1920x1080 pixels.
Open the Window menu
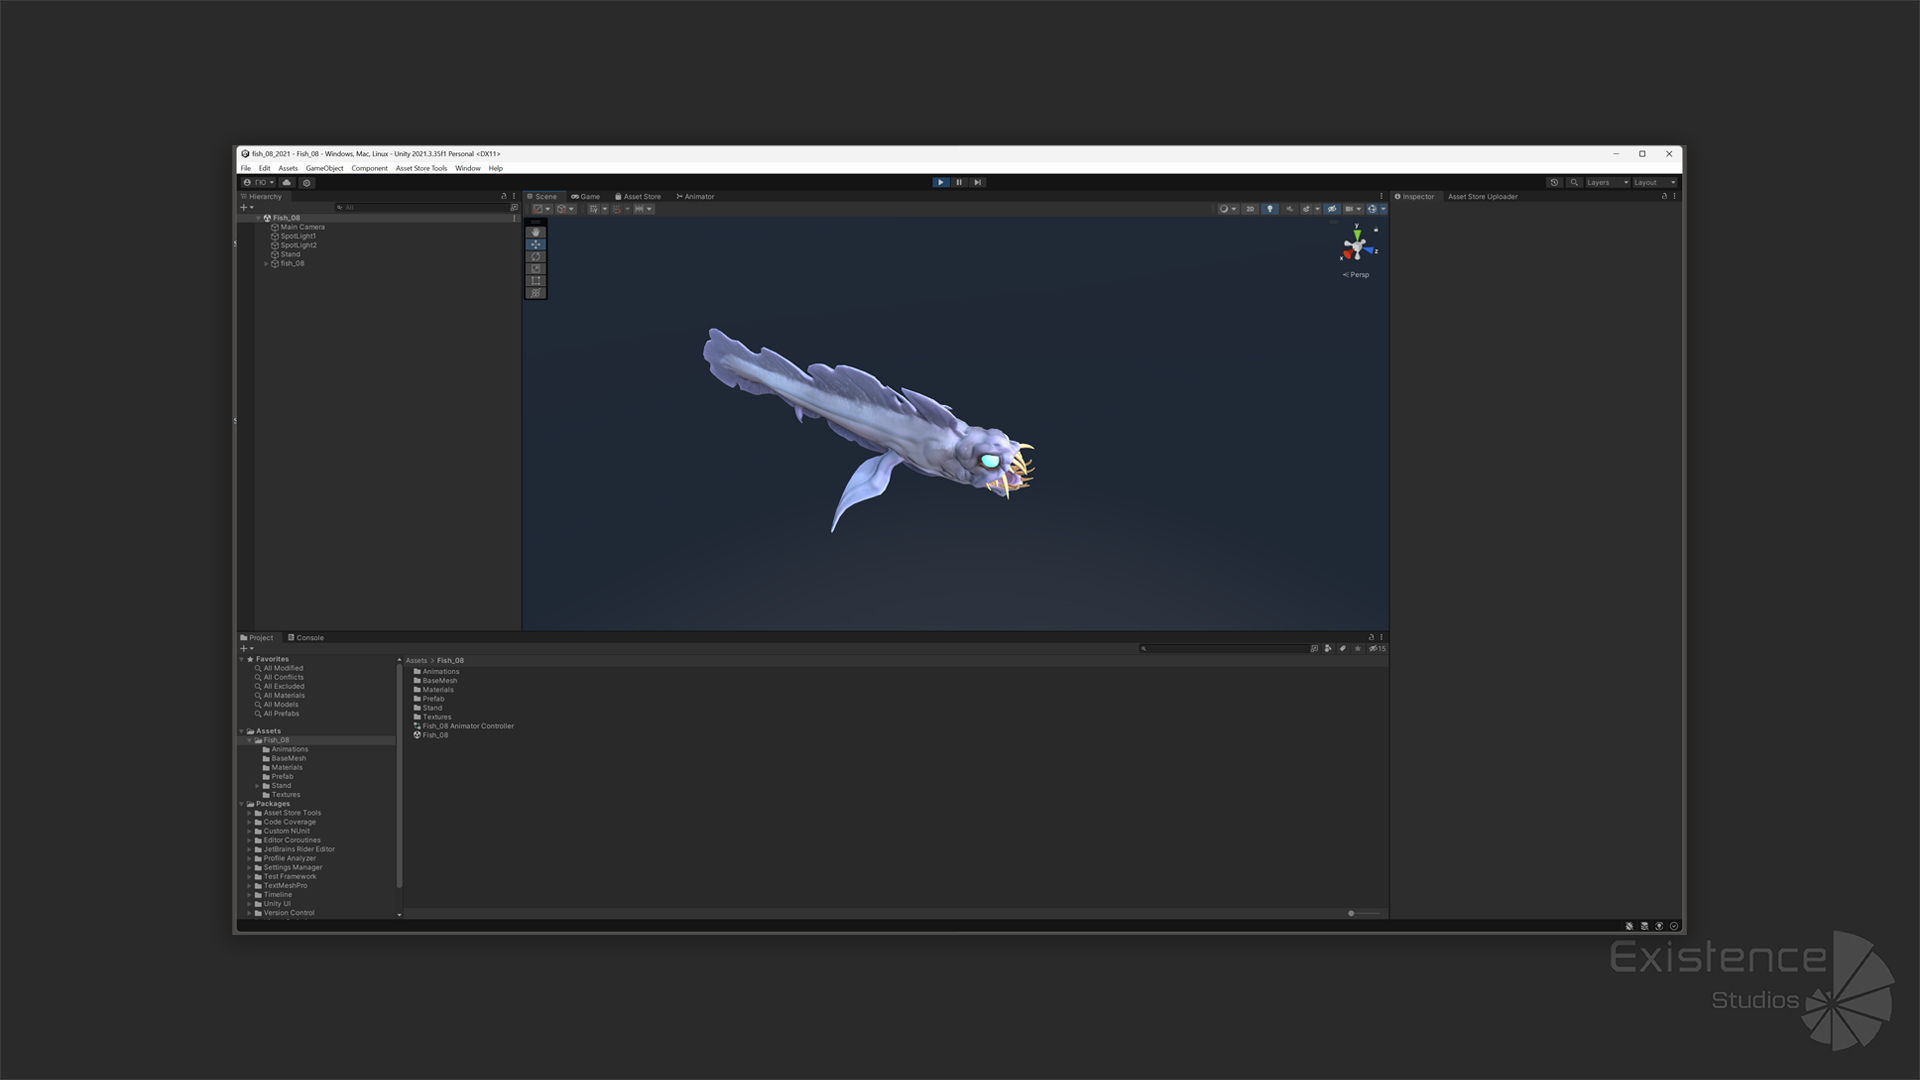coord(468,168)
